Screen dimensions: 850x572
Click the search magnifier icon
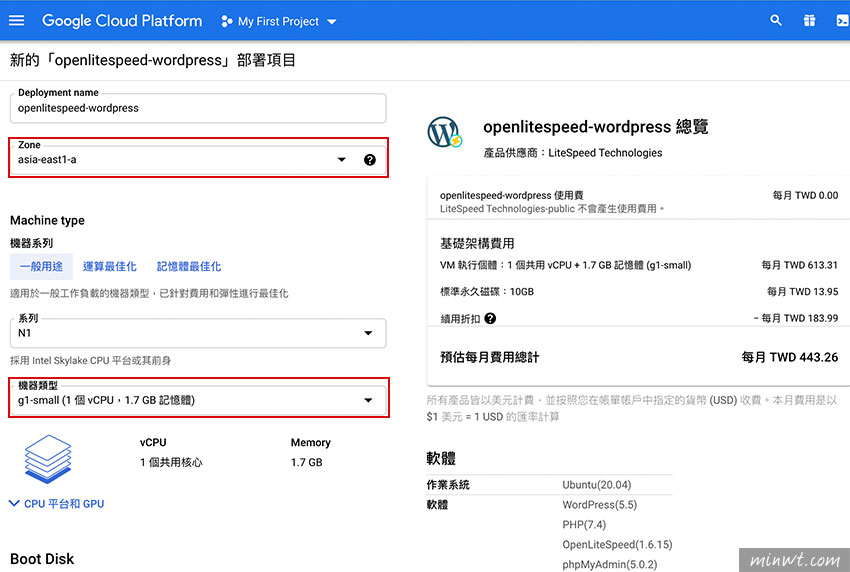pyautogui.click(x=776, y=21)
